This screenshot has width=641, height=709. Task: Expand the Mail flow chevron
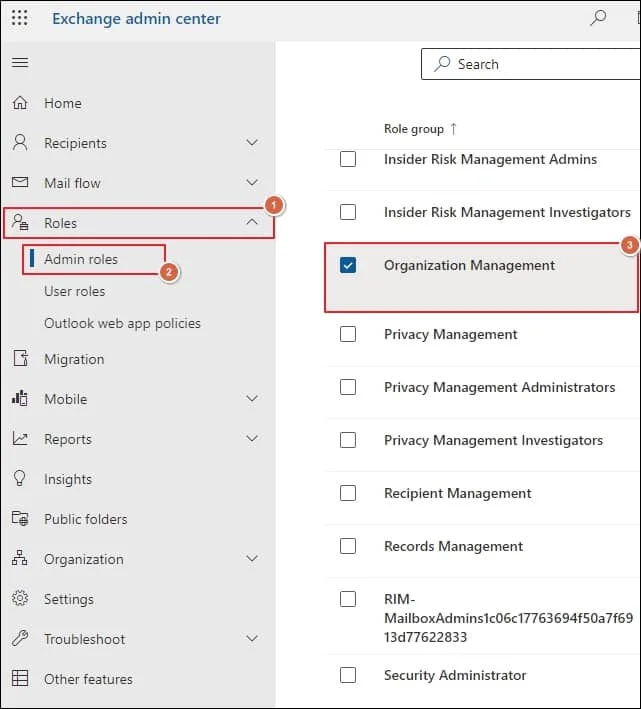click(x=252, y=182)
